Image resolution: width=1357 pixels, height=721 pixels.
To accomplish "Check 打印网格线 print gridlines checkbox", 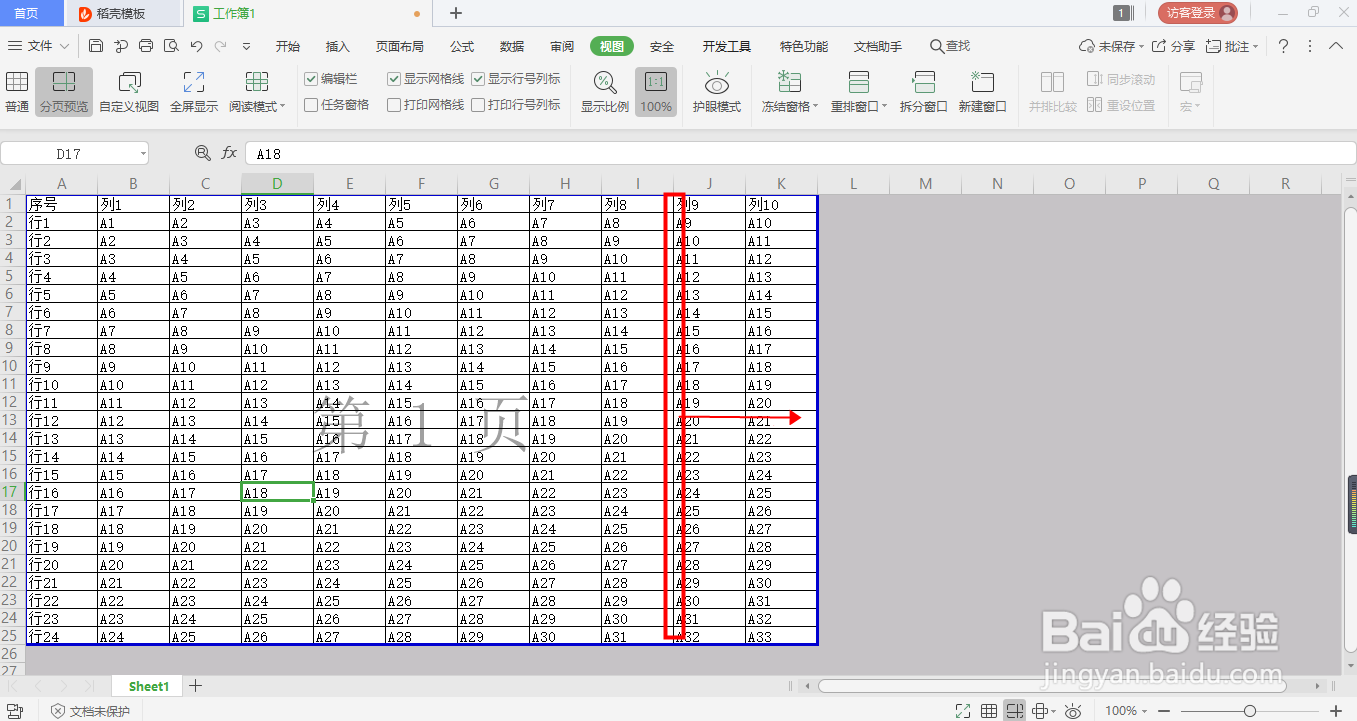I will click(x=394, y=105).
